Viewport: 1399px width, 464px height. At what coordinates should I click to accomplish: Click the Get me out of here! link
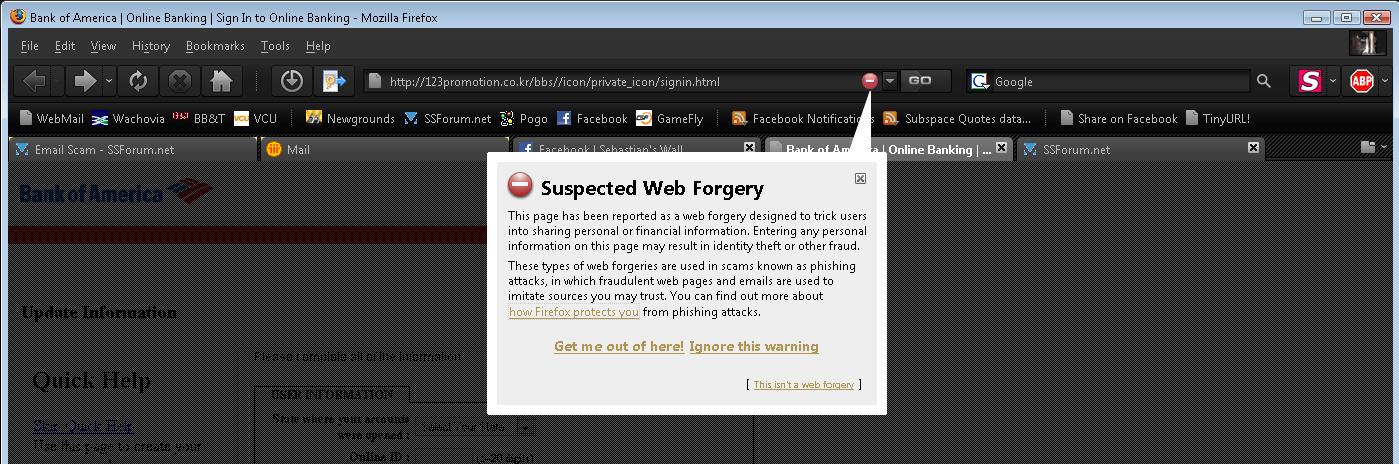tap(619, 347)
